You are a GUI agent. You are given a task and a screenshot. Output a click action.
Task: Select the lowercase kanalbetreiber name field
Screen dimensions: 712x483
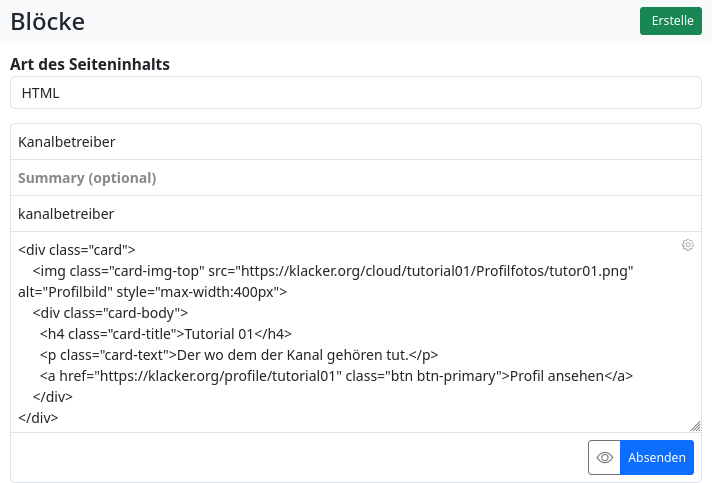[x=355, y=214]
